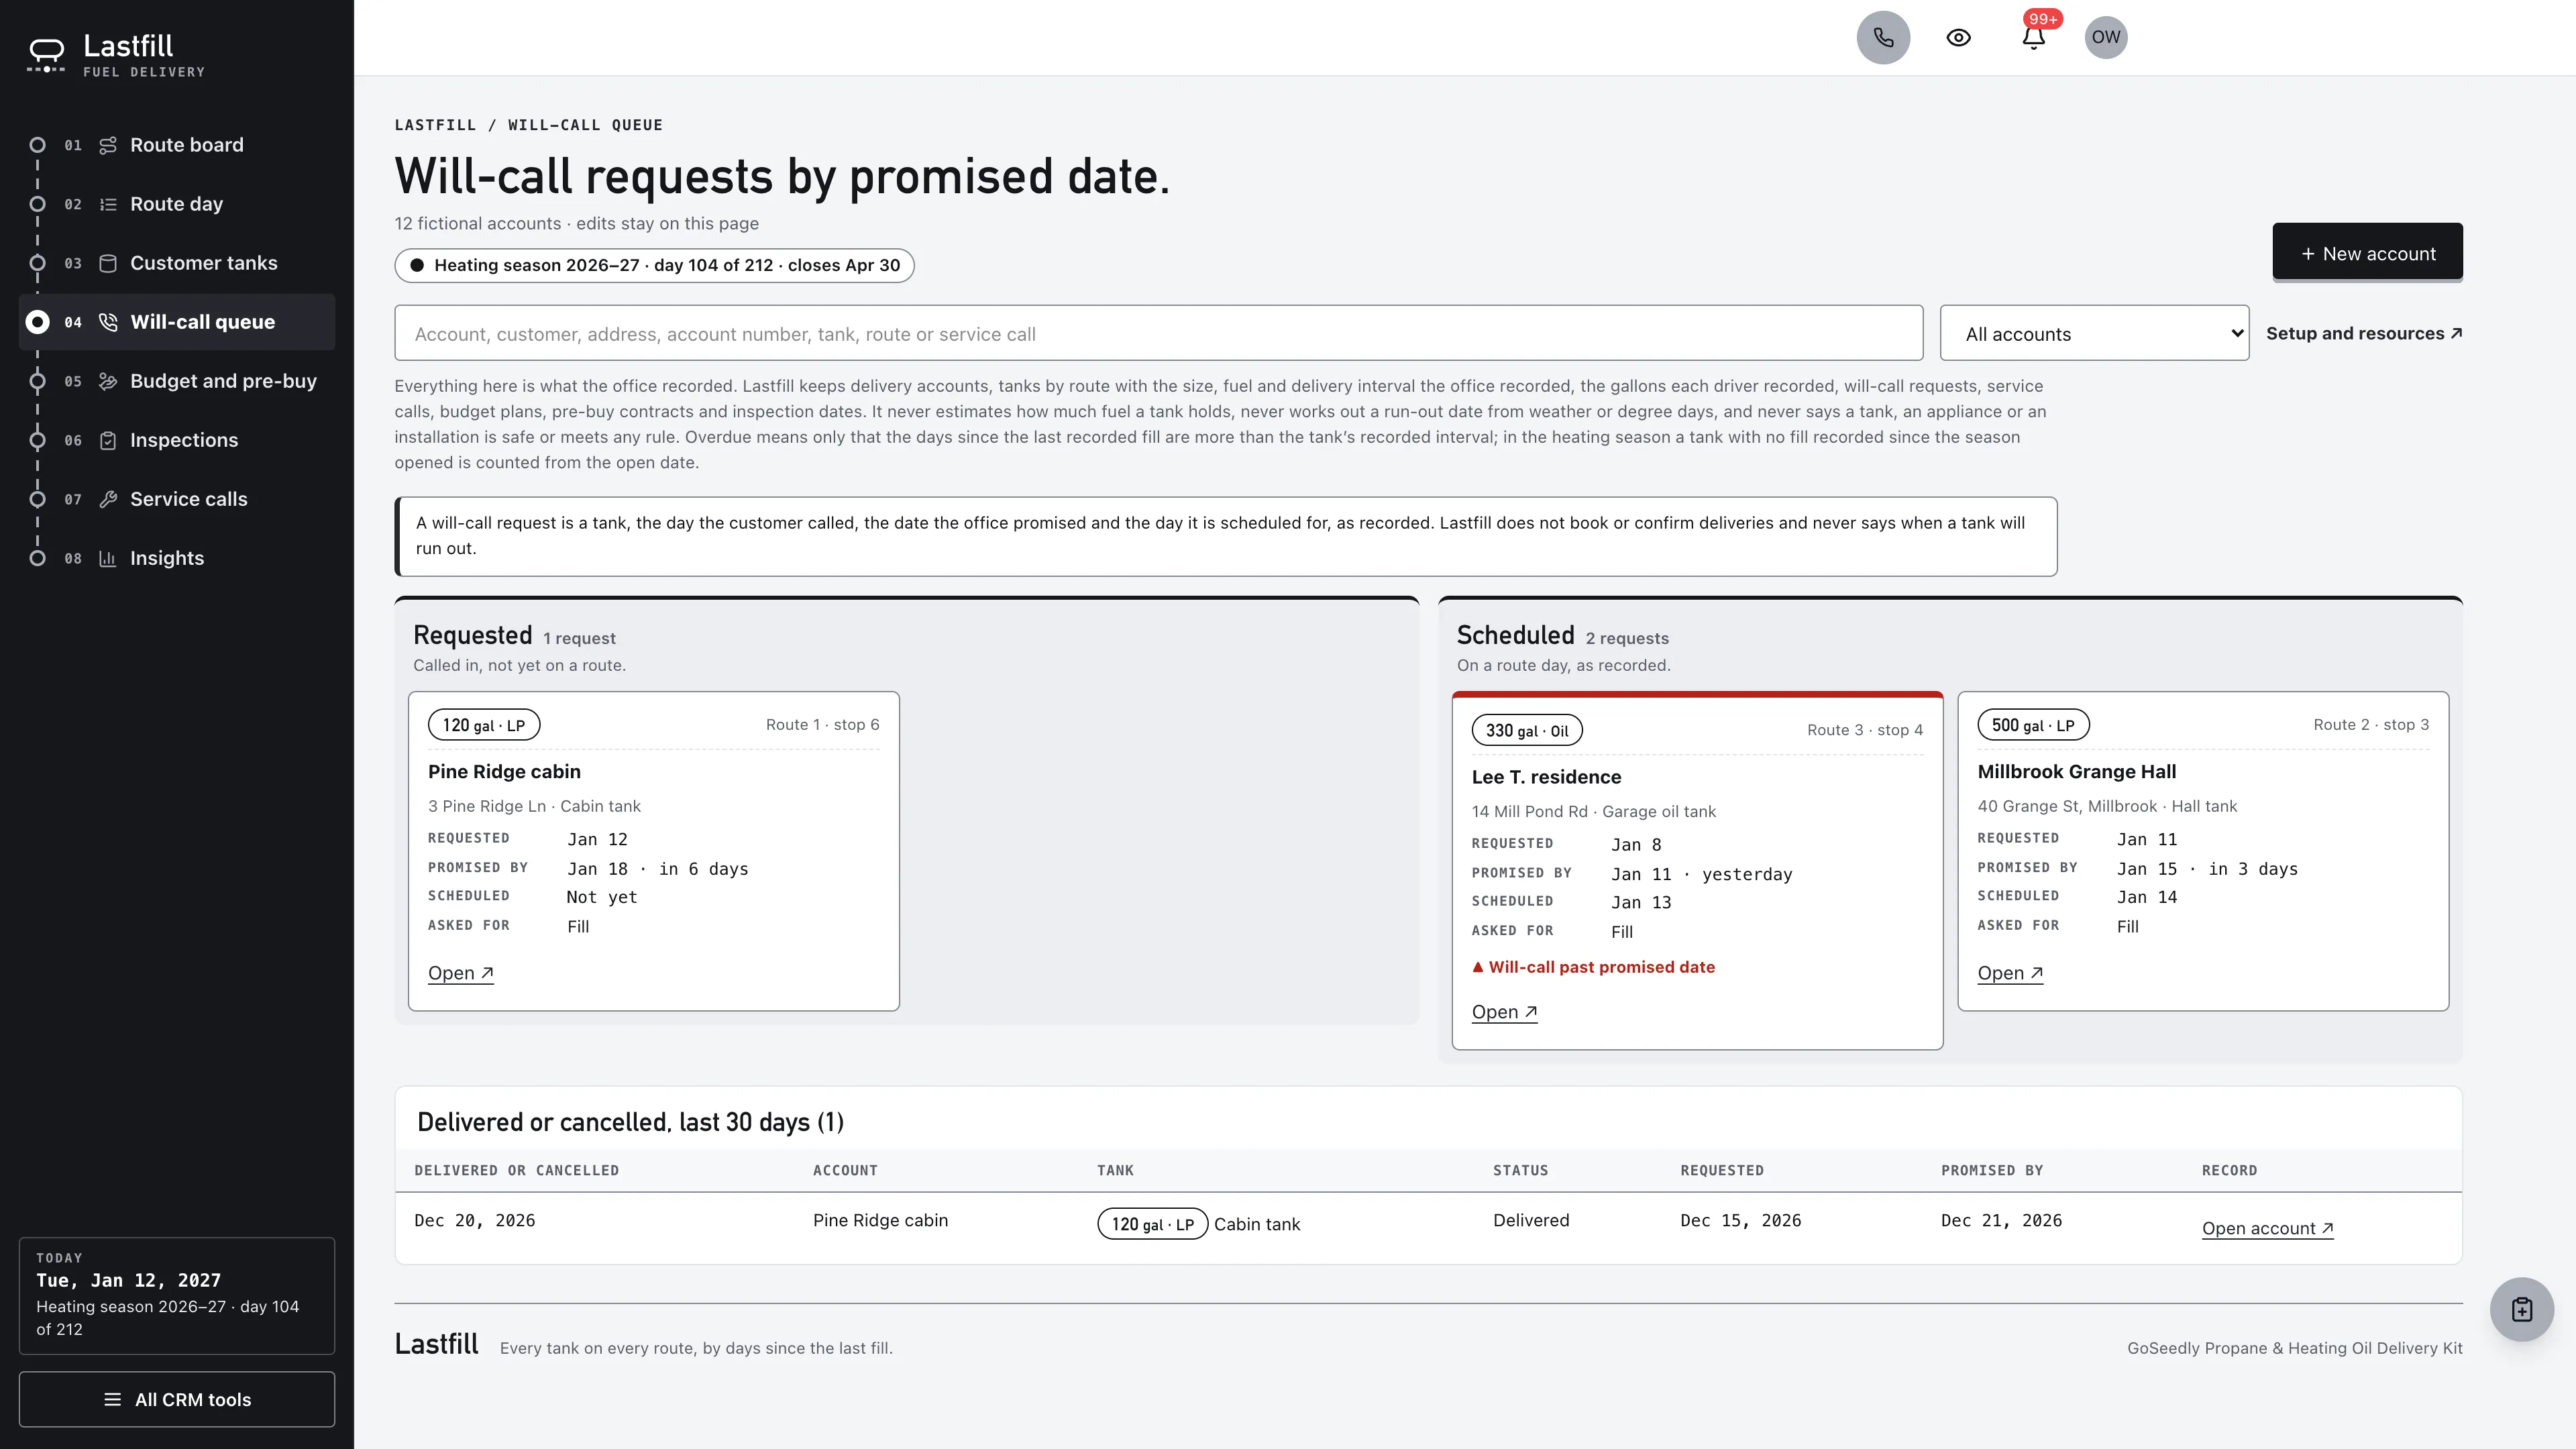
Task: Open the OW user avatar menu
Action: point(2105,37)
